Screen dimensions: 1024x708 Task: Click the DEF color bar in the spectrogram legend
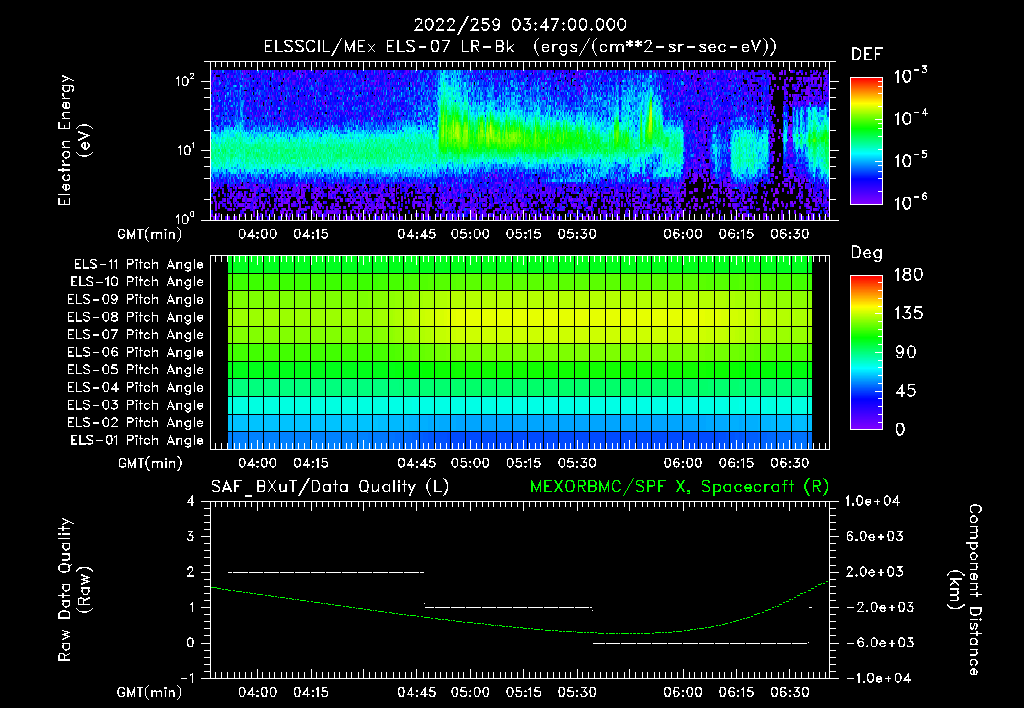[x=866, y=141]
